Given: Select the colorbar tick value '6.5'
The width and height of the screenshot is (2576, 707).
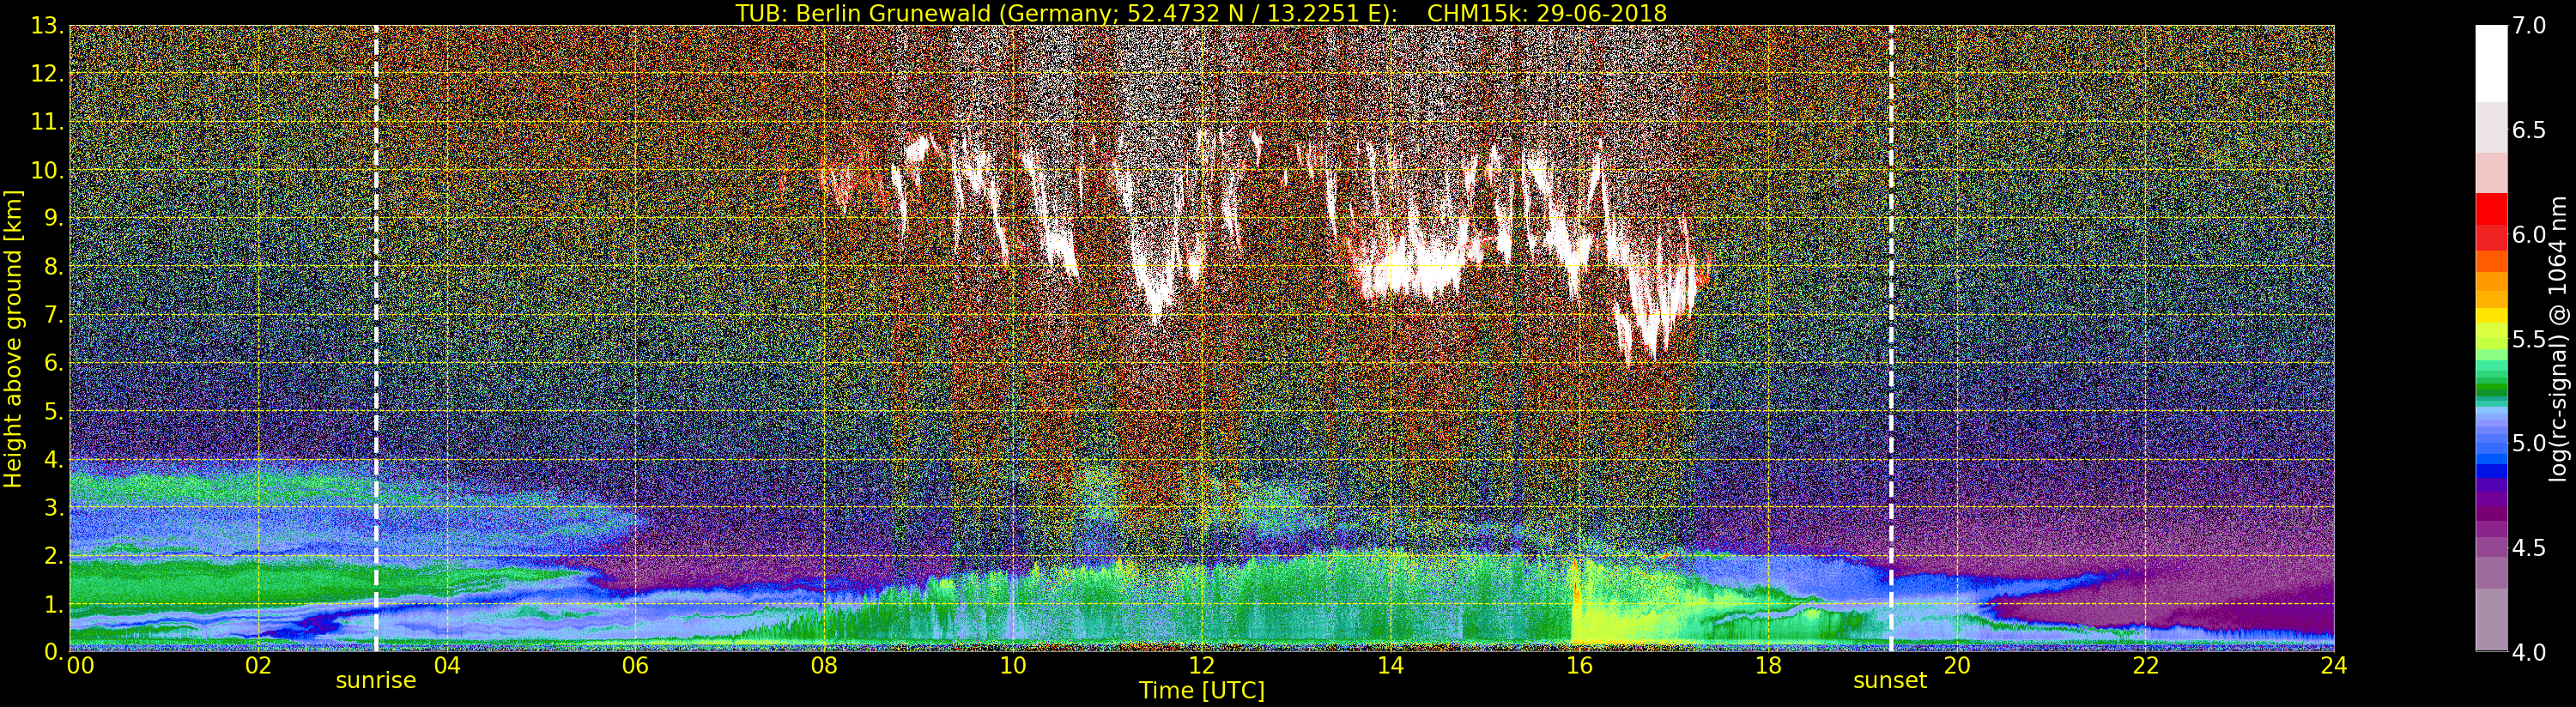Looking at the screenshot, I should (x=2529, y=130).
